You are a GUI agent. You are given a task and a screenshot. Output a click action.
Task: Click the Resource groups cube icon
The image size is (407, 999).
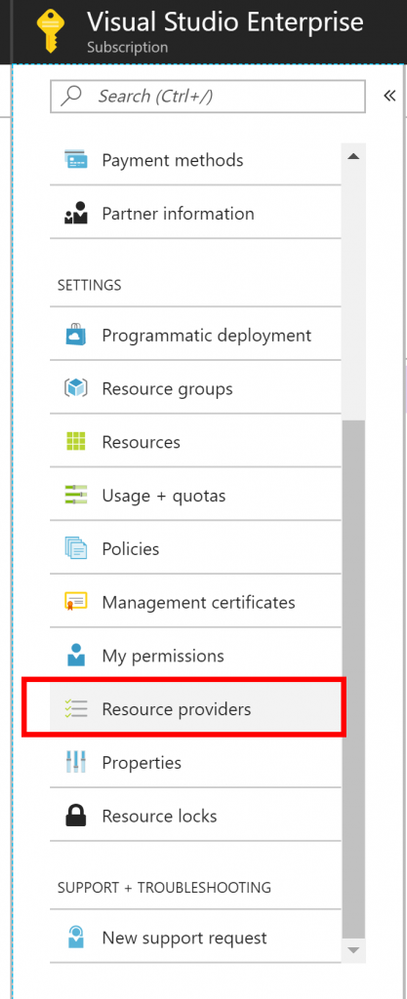76,388
